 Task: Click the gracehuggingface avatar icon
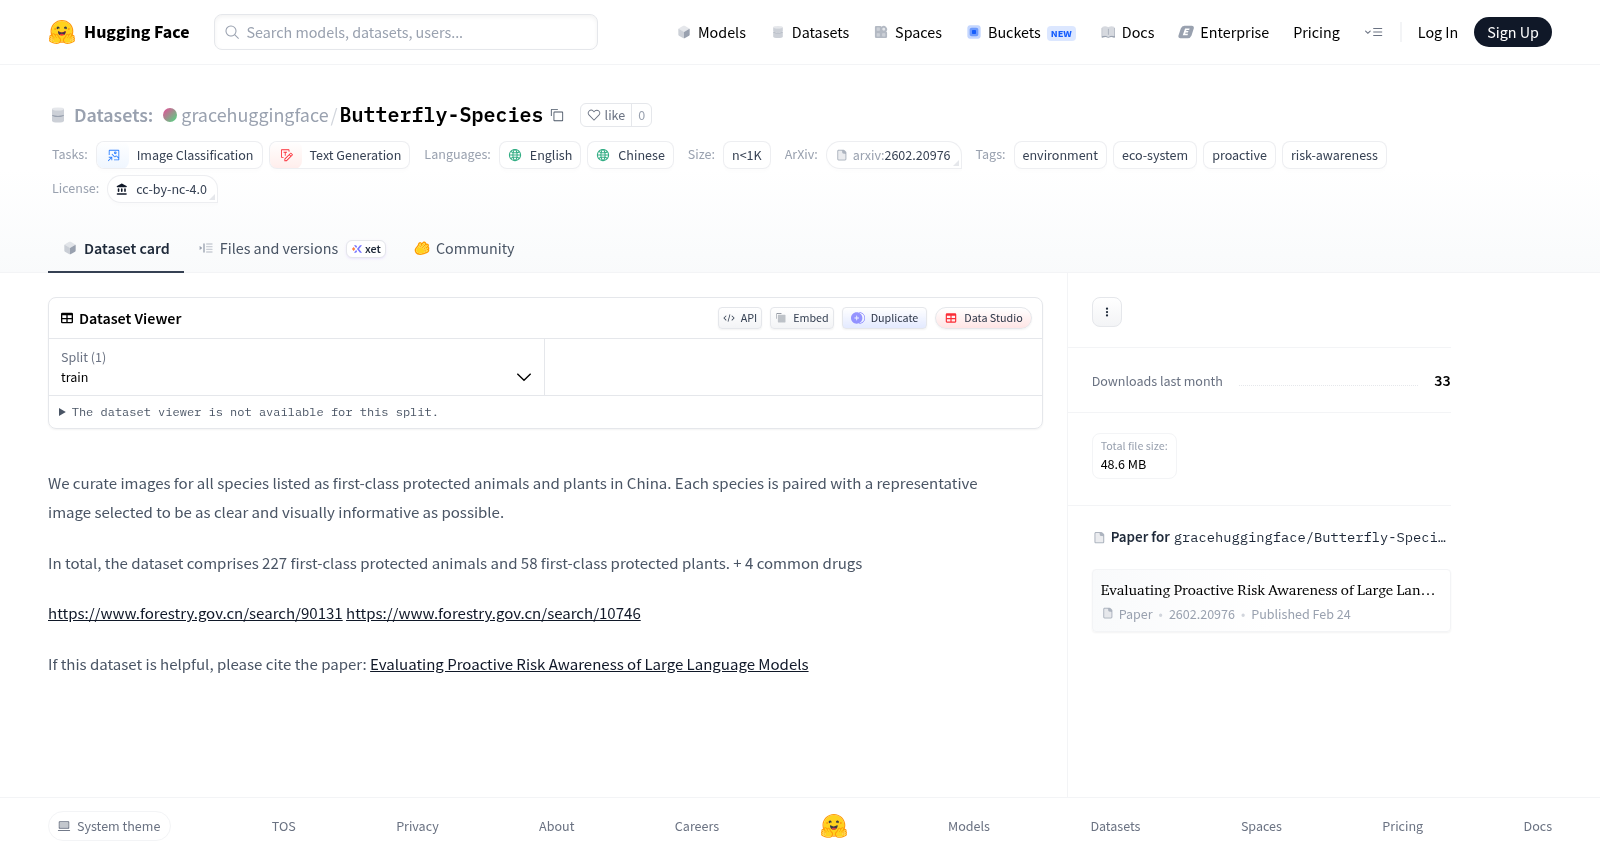pyautogui.click(x=170, y=115)
